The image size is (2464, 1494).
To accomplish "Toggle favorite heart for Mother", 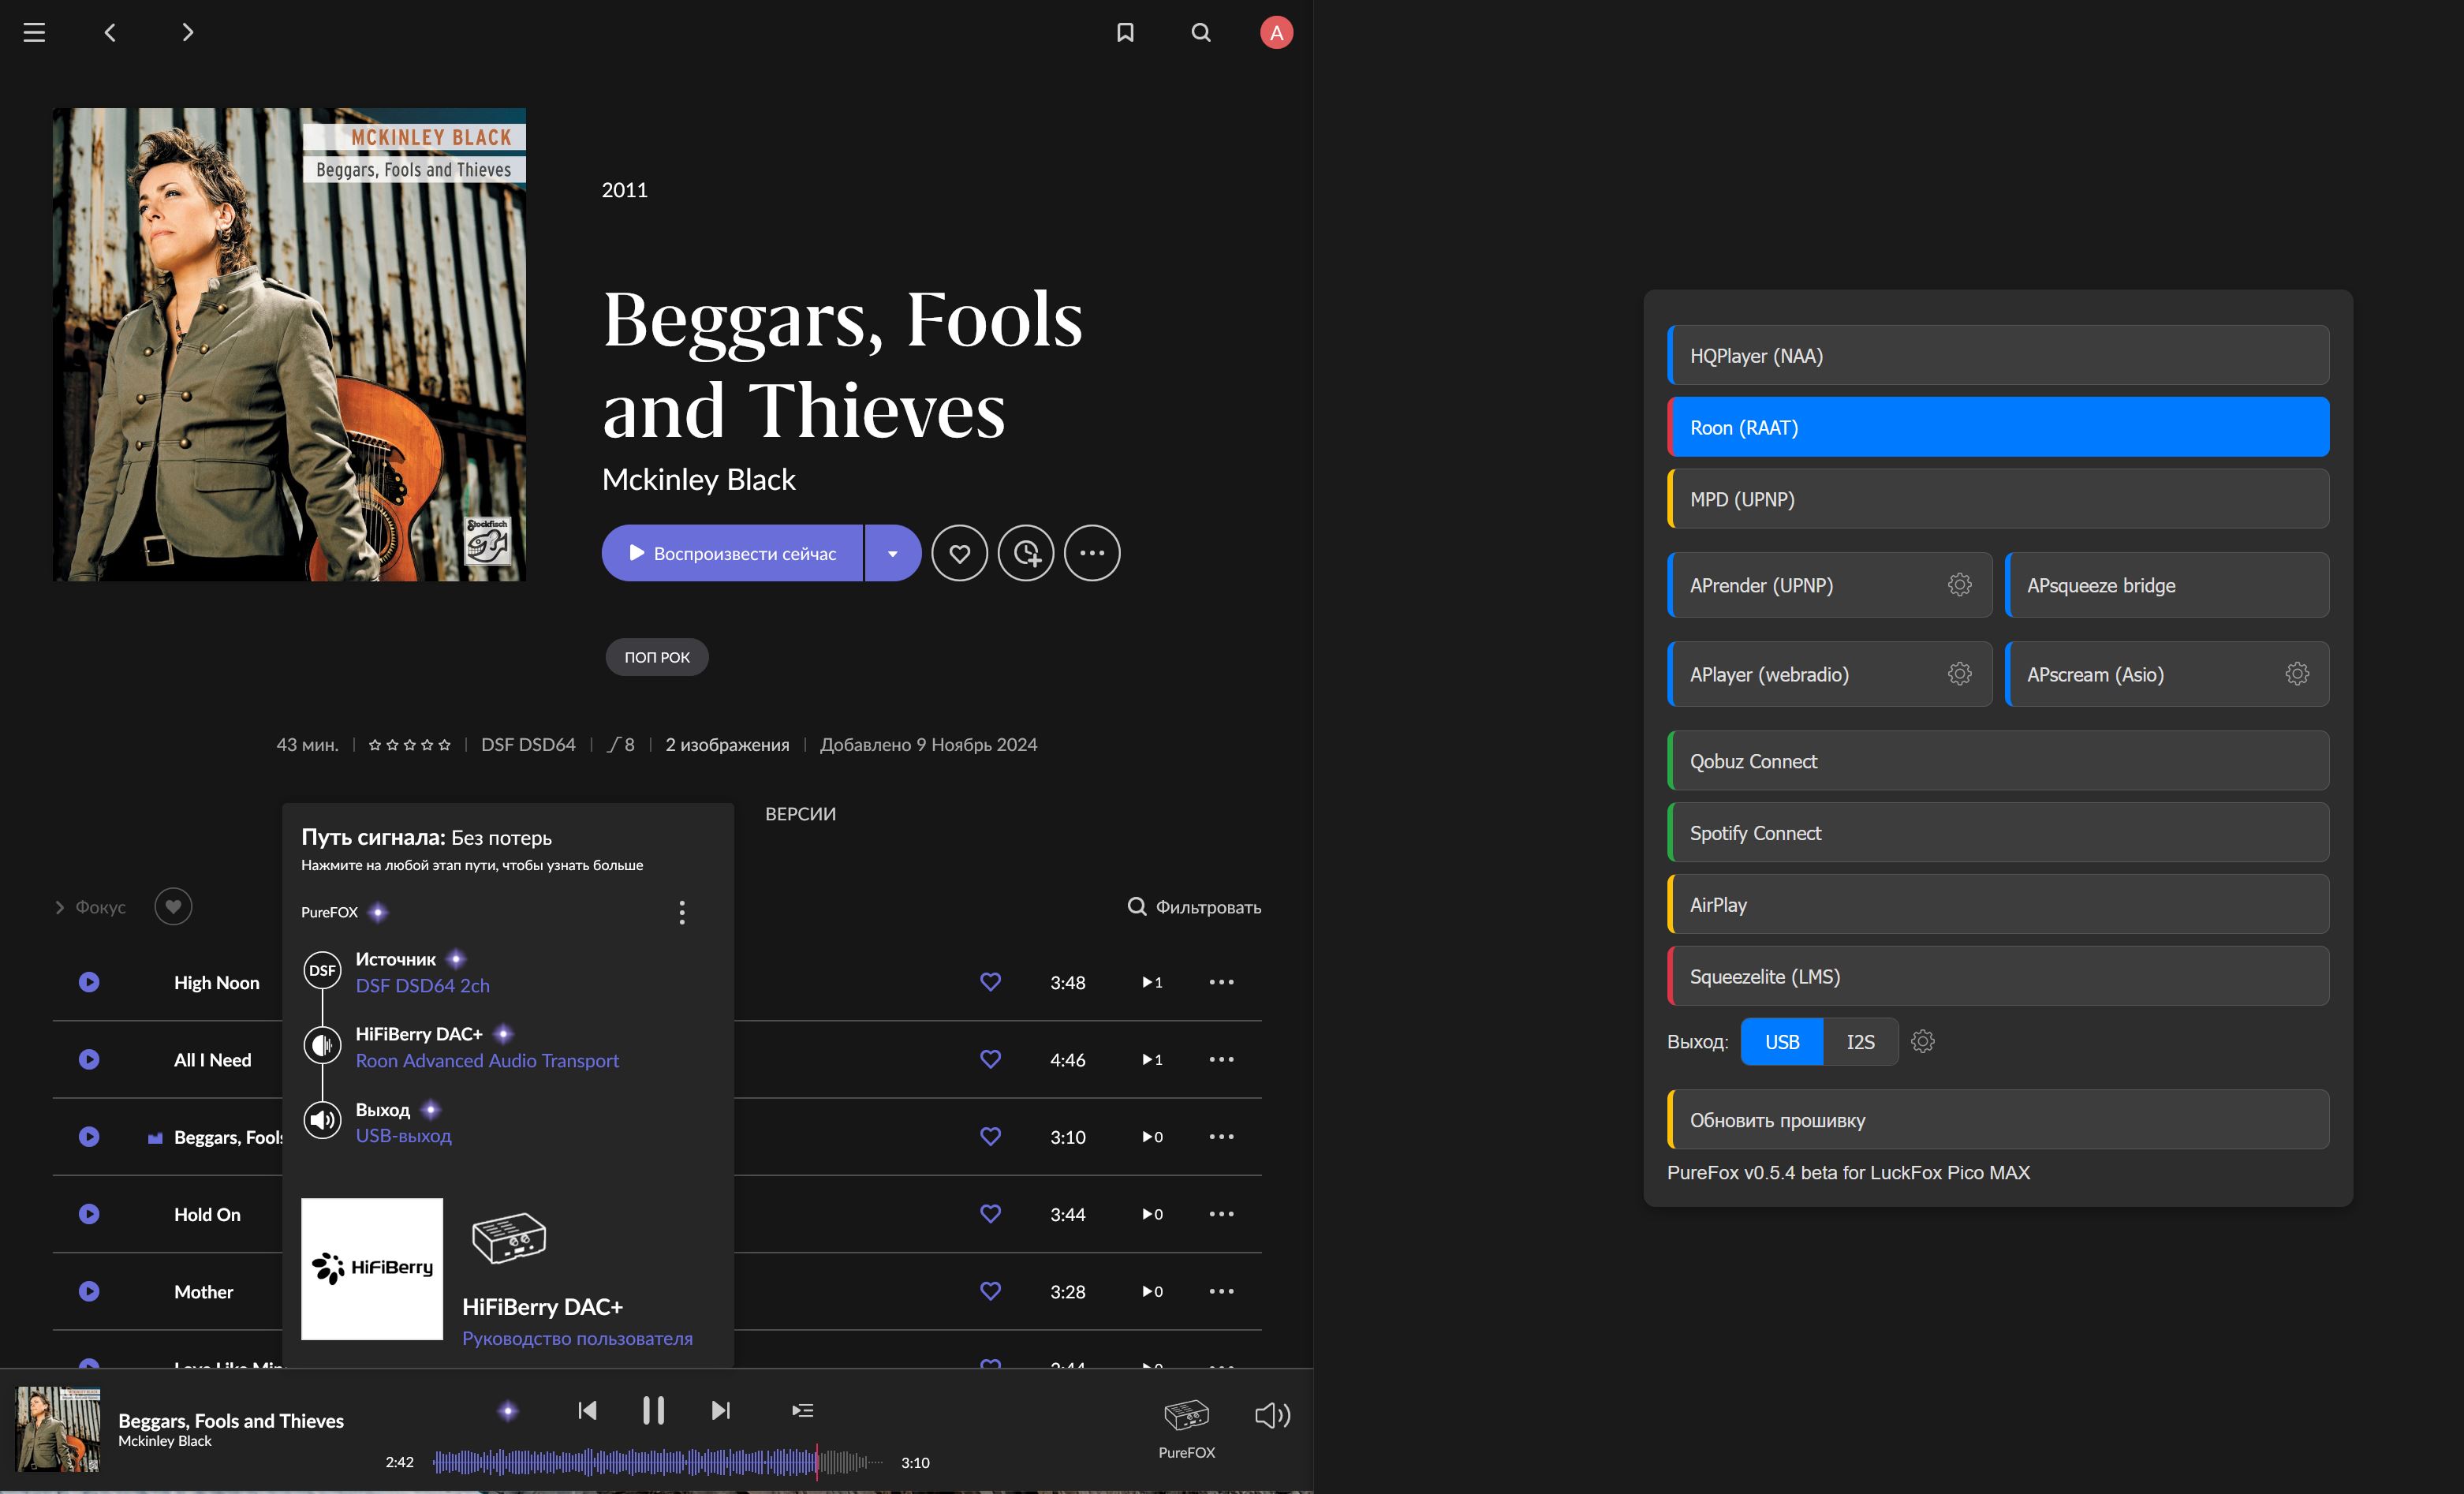I will pyautogui.click(x=990, y=1291).
